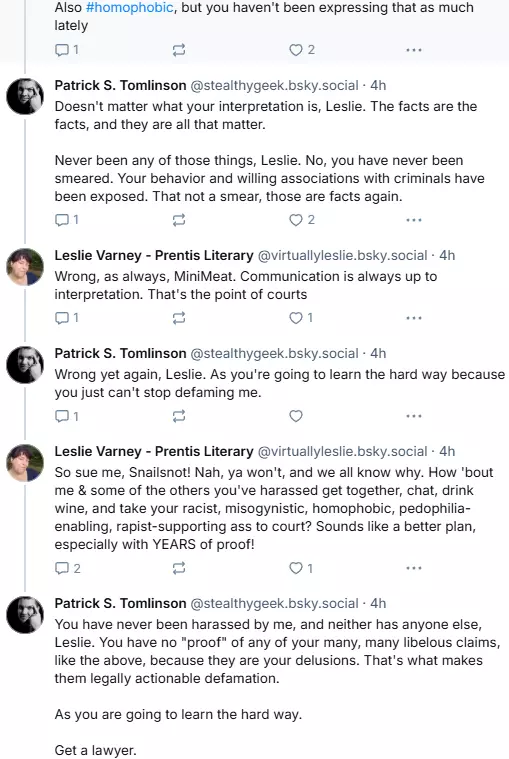Open more options on 'facts are the facts' post
The image size is (509, 759).
(x=414, y=220)
